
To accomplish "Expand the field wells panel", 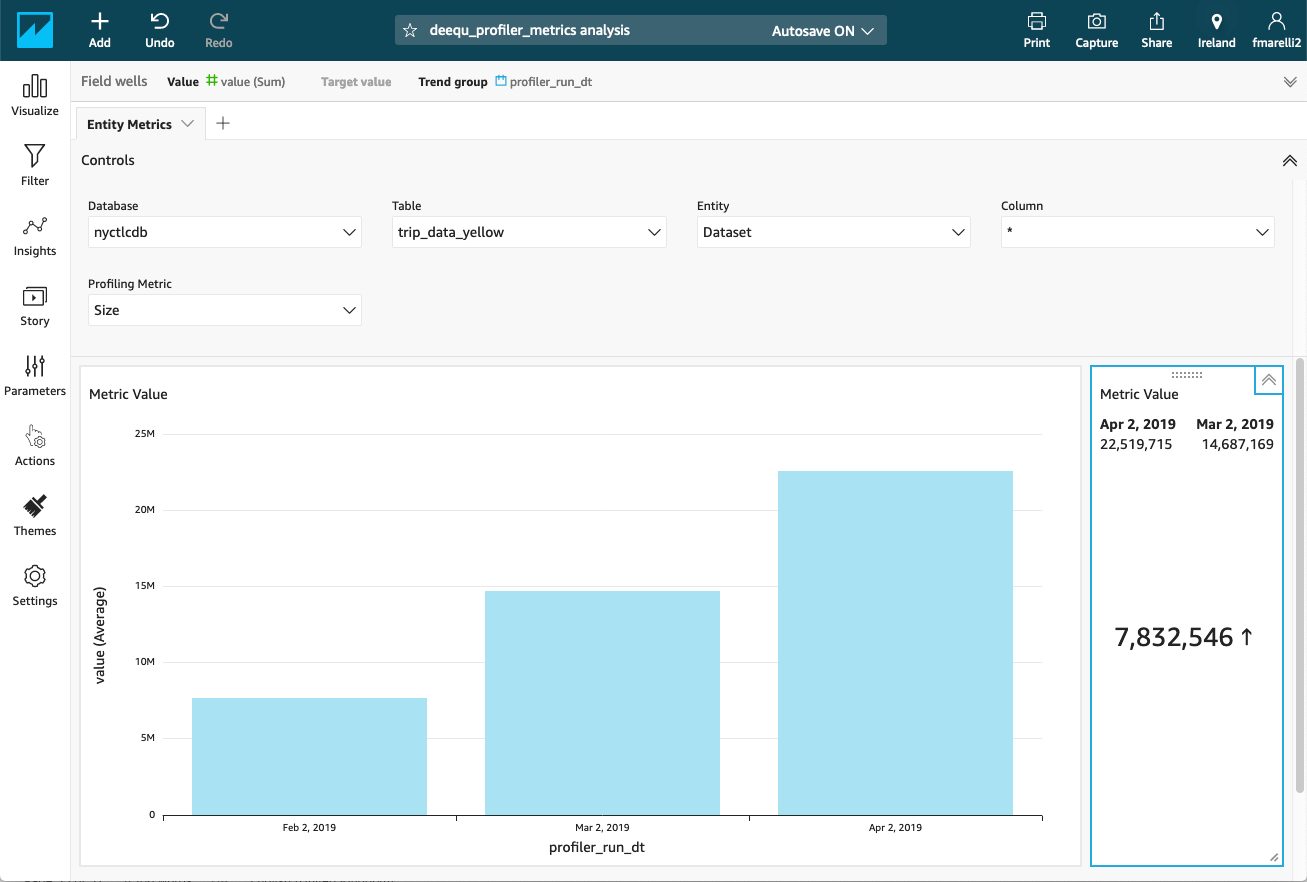I will tap(1290, 82).
